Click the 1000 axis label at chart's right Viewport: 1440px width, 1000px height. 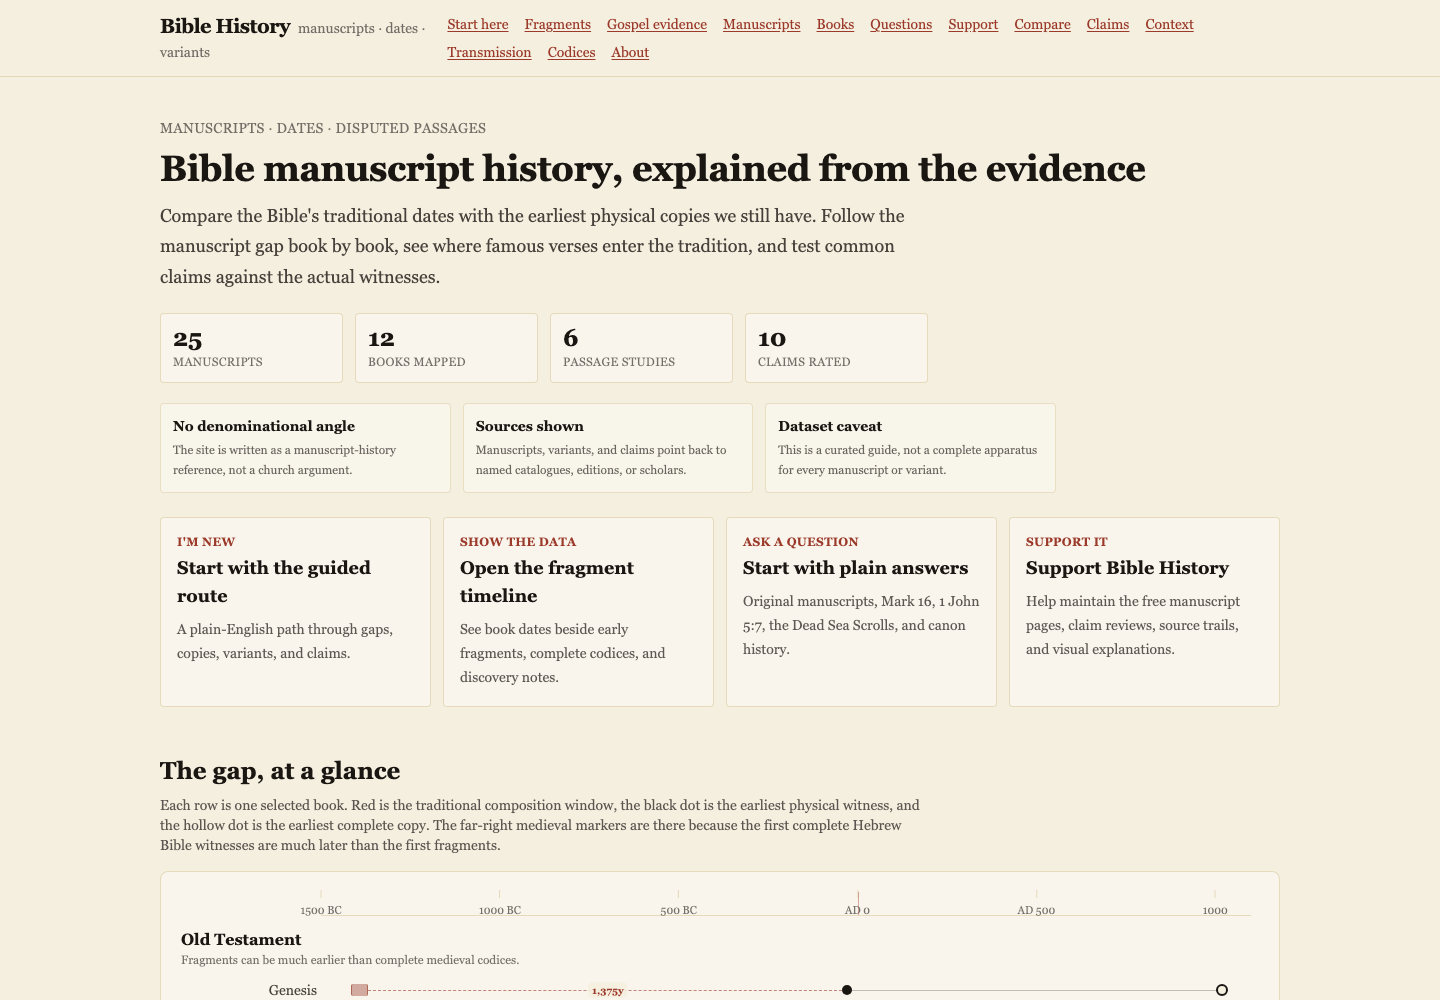tap(1215, 910)
